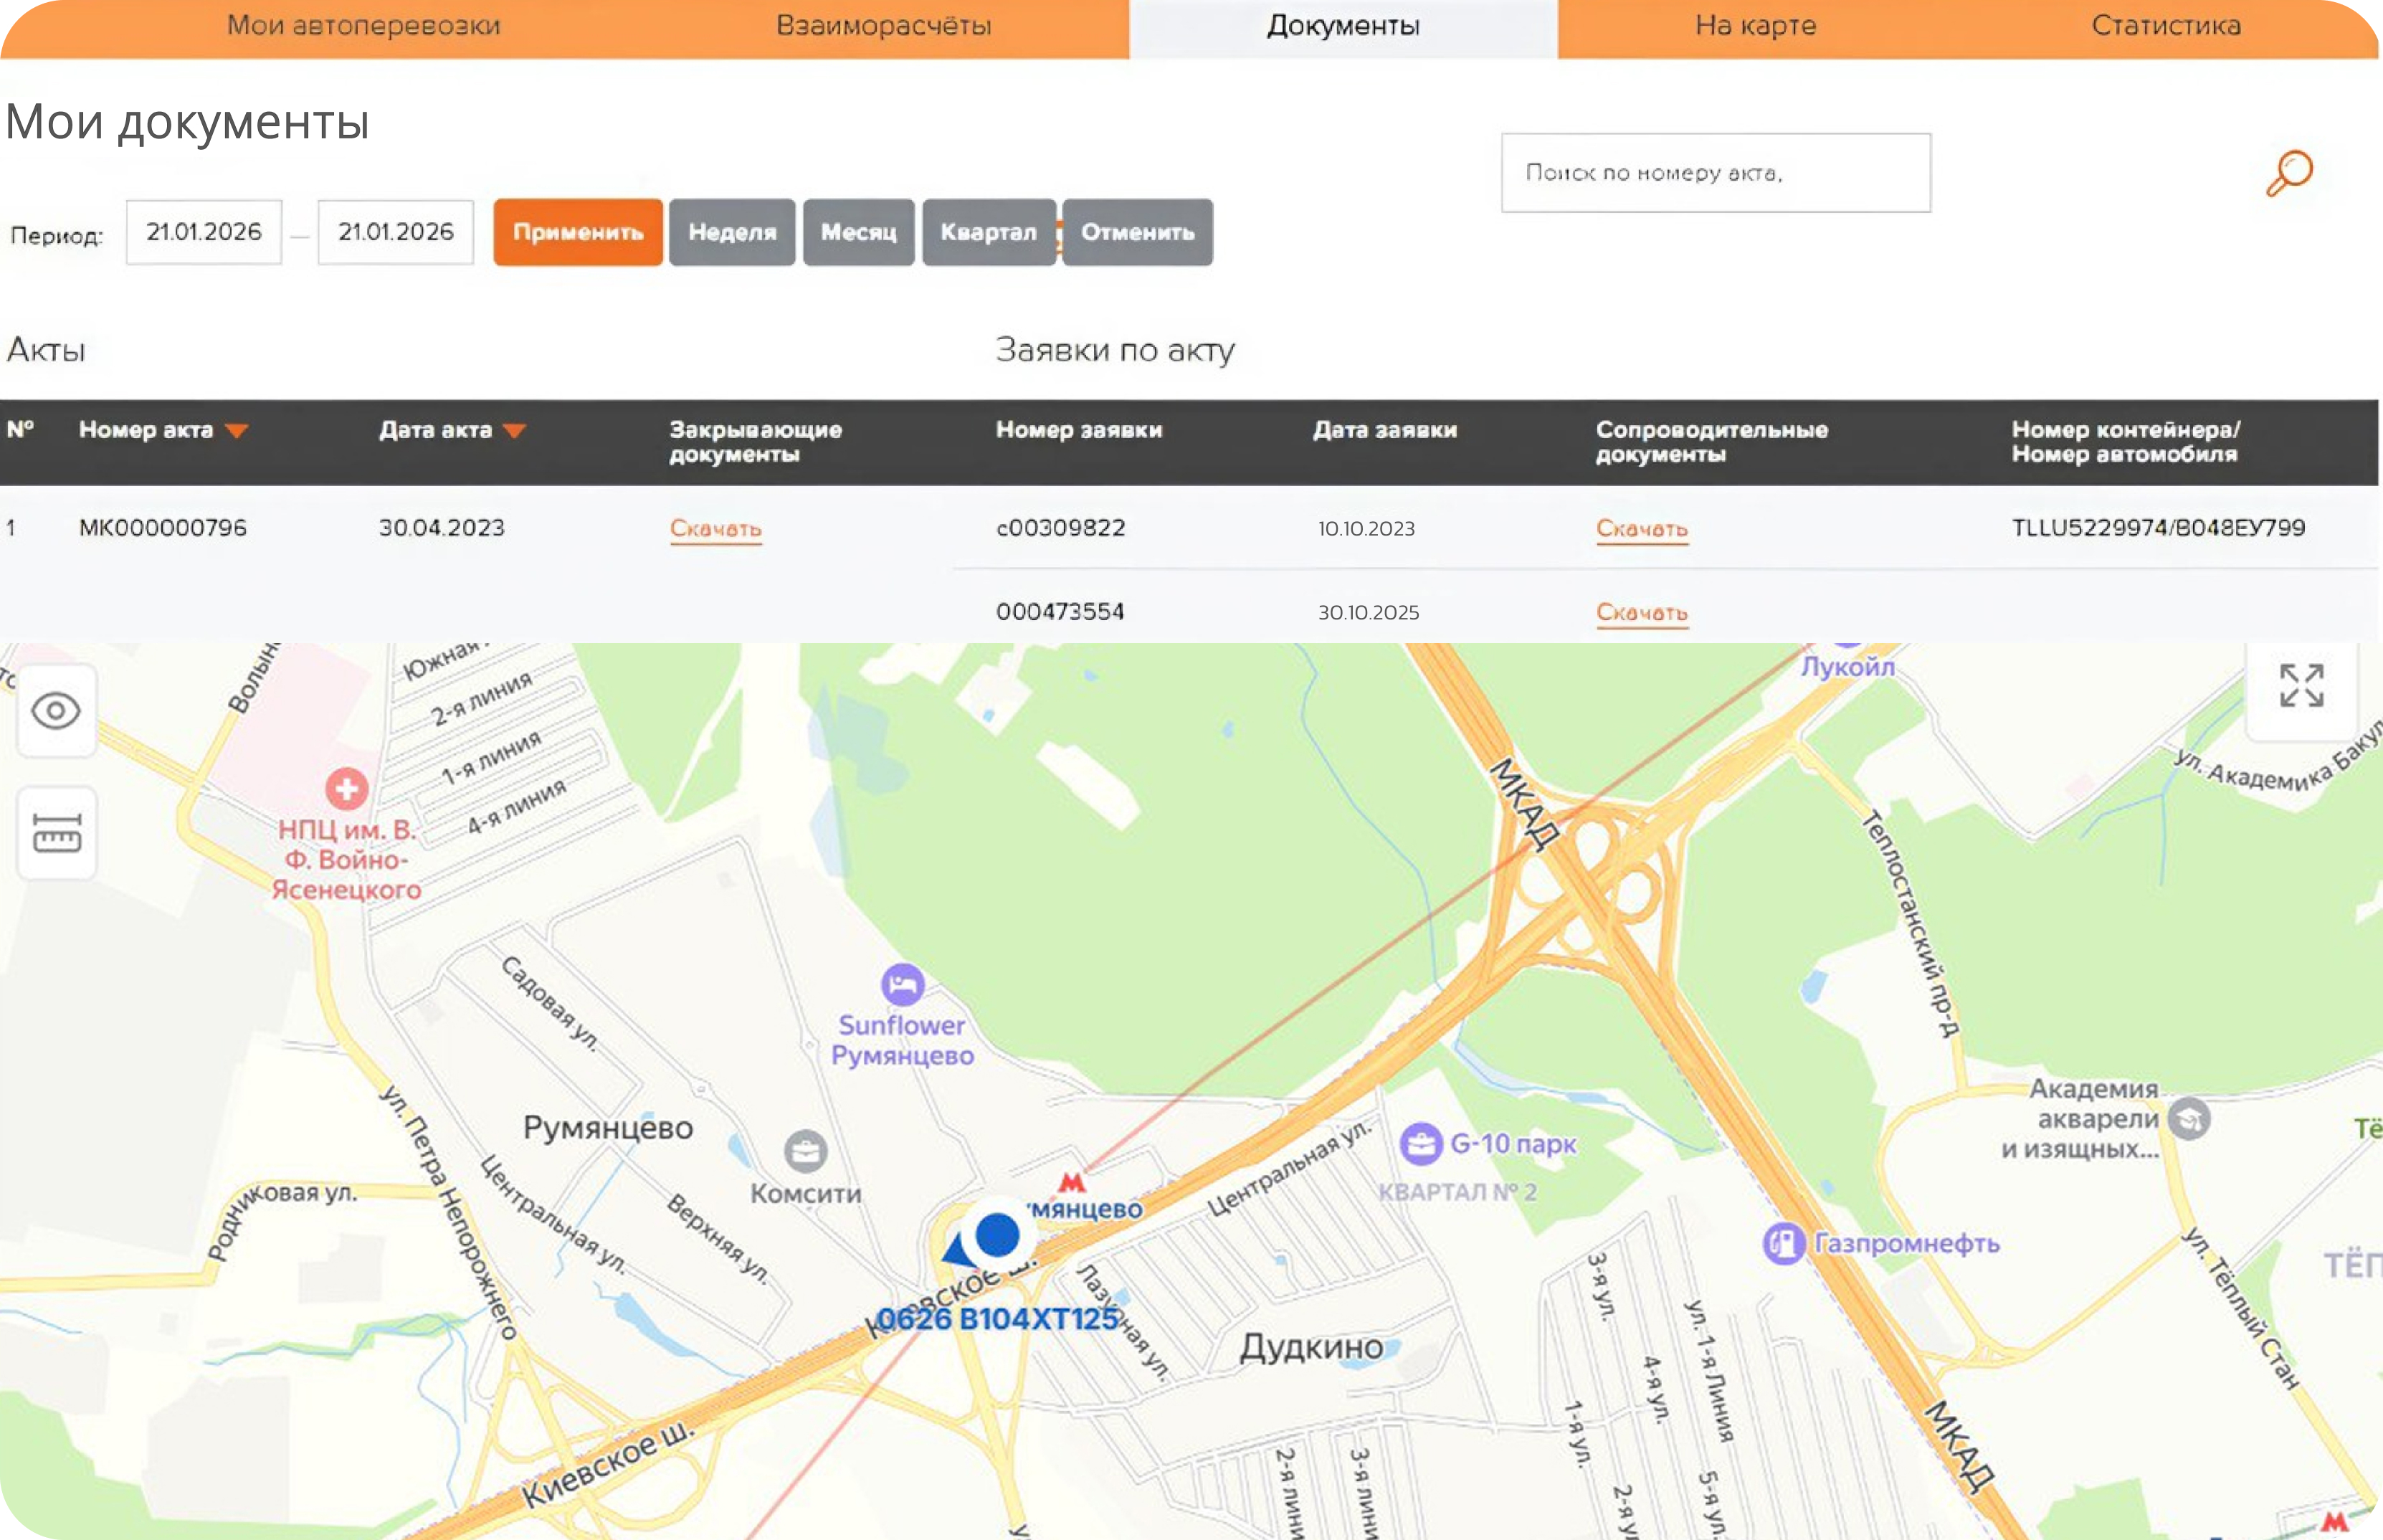Select the ruler measurement tool on map
Viewport: 2383px width, 1540px height.
(57, 833)
